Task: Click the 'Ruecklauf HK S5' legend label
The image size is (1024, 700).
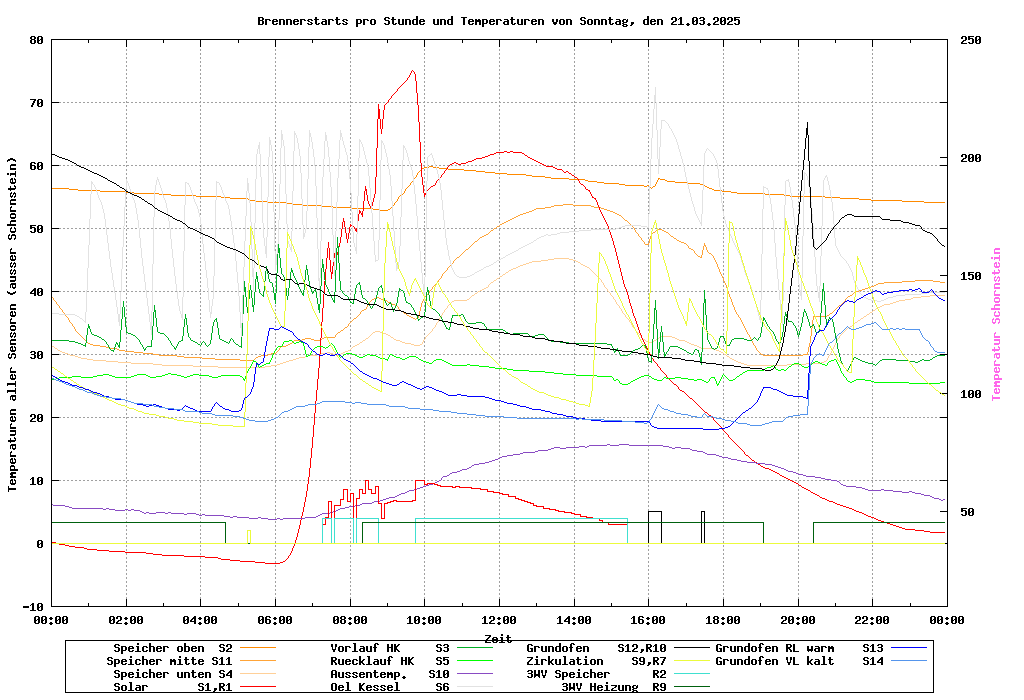Action: [390, 661]
